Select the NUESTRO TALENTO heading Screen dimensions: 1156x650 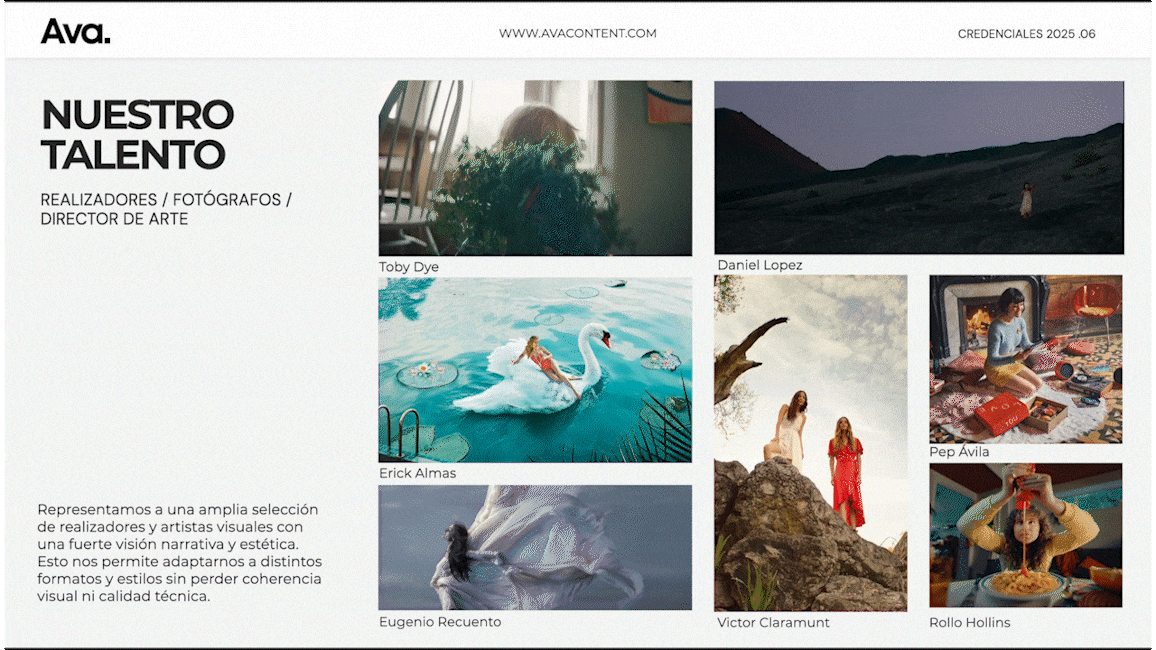coord(137,134)
